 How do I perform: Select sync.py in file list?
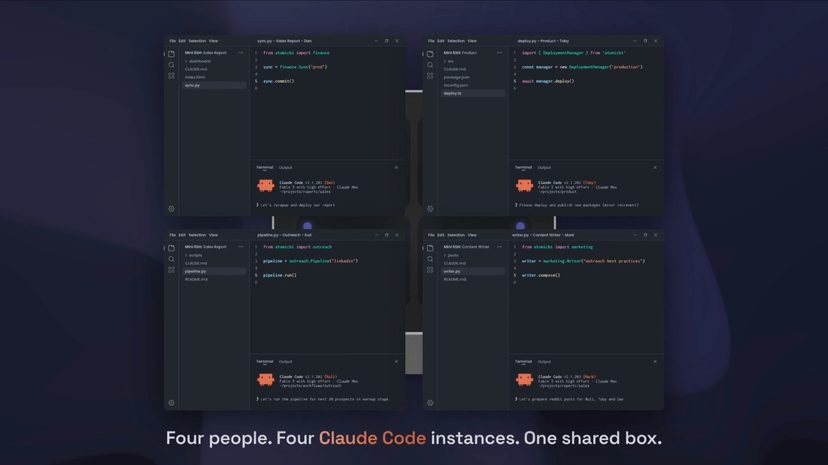pyautogui.click(x=214, y=85)
